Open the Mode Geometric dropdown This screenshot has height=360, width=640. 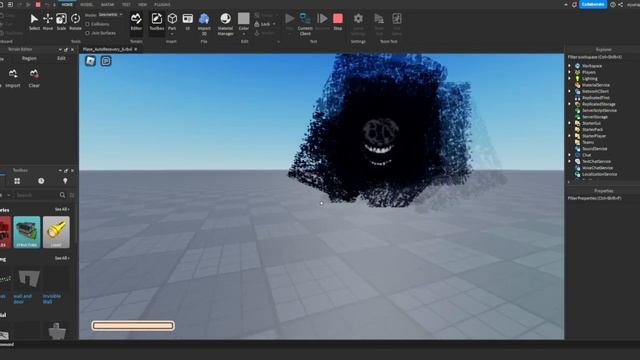pyautogui.click(x=110, y=15)
